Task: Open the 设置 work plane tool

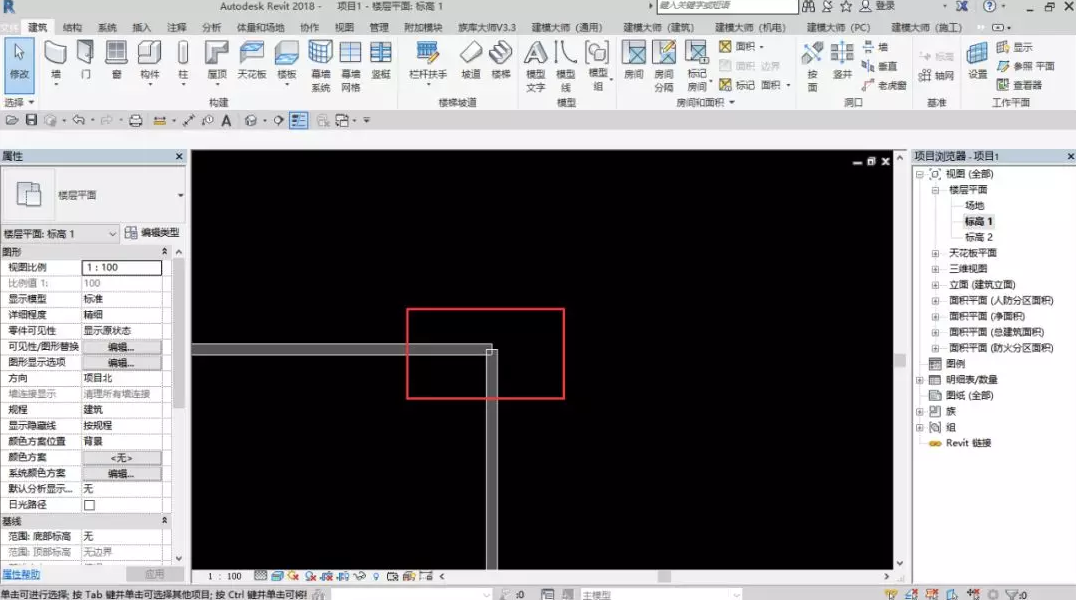Action: point(977,60)
